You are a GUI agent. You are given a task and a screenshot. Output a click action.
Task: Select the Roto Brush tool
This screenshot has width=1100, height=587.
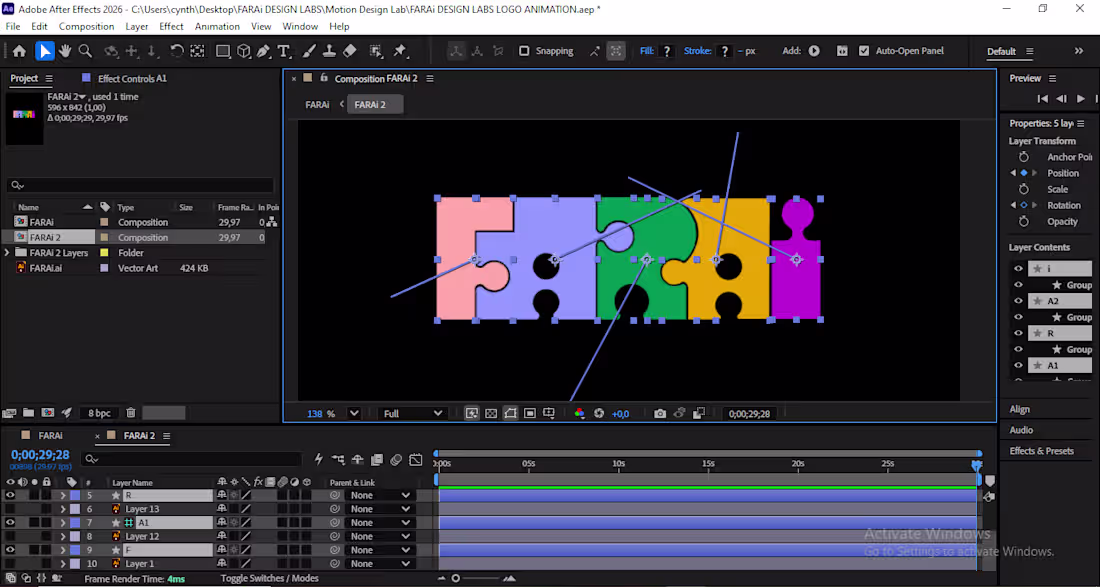[x=376, y=51]
